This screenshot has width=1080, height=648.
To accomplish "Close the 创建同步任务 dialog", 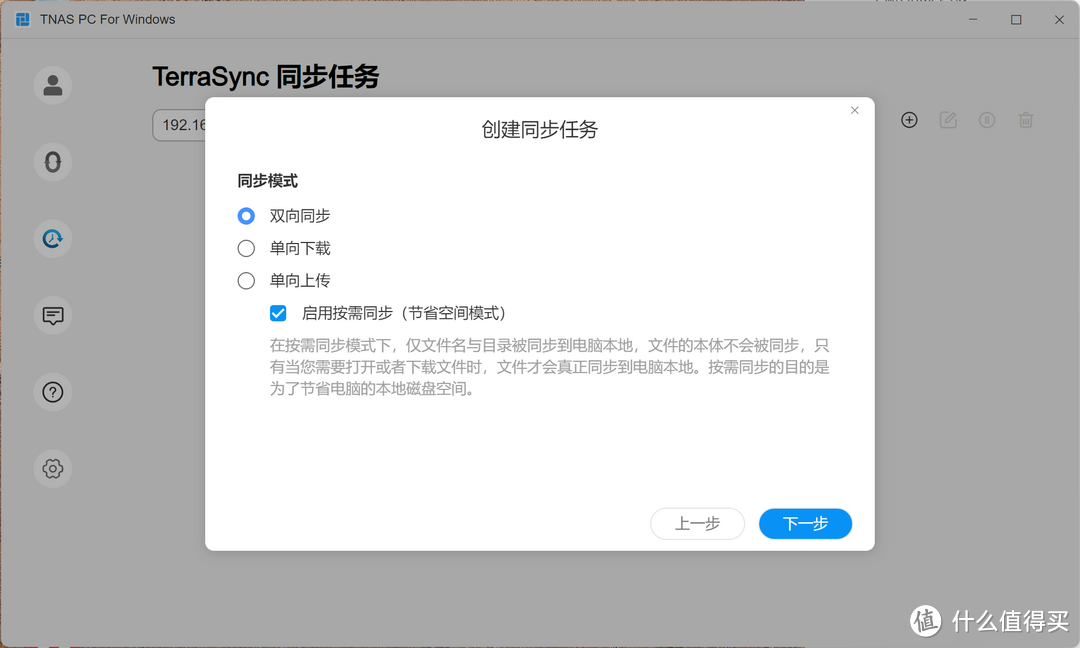I will coord(855,110).
